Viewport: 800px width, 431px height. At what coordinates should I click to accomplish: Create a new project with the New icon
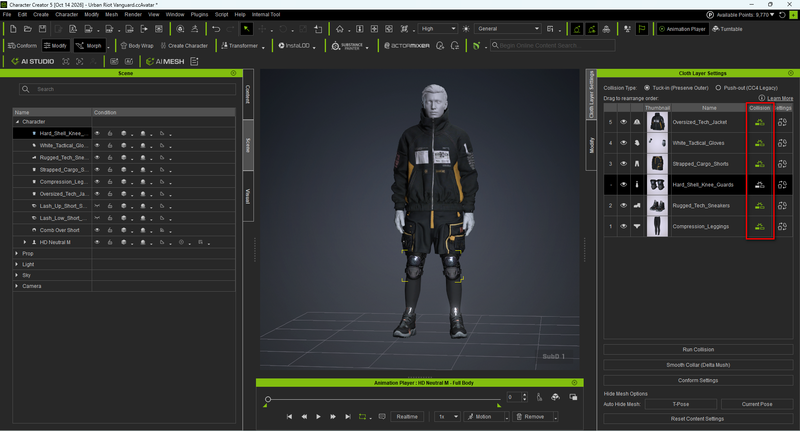(13, 29)
